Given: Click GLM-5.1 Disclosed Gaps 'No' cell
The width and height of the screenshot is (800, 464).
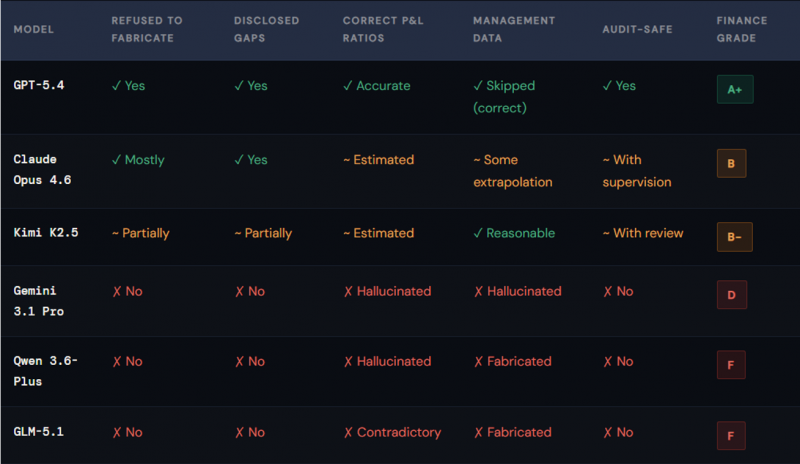Looking at the screenshot, I should 250,432.
